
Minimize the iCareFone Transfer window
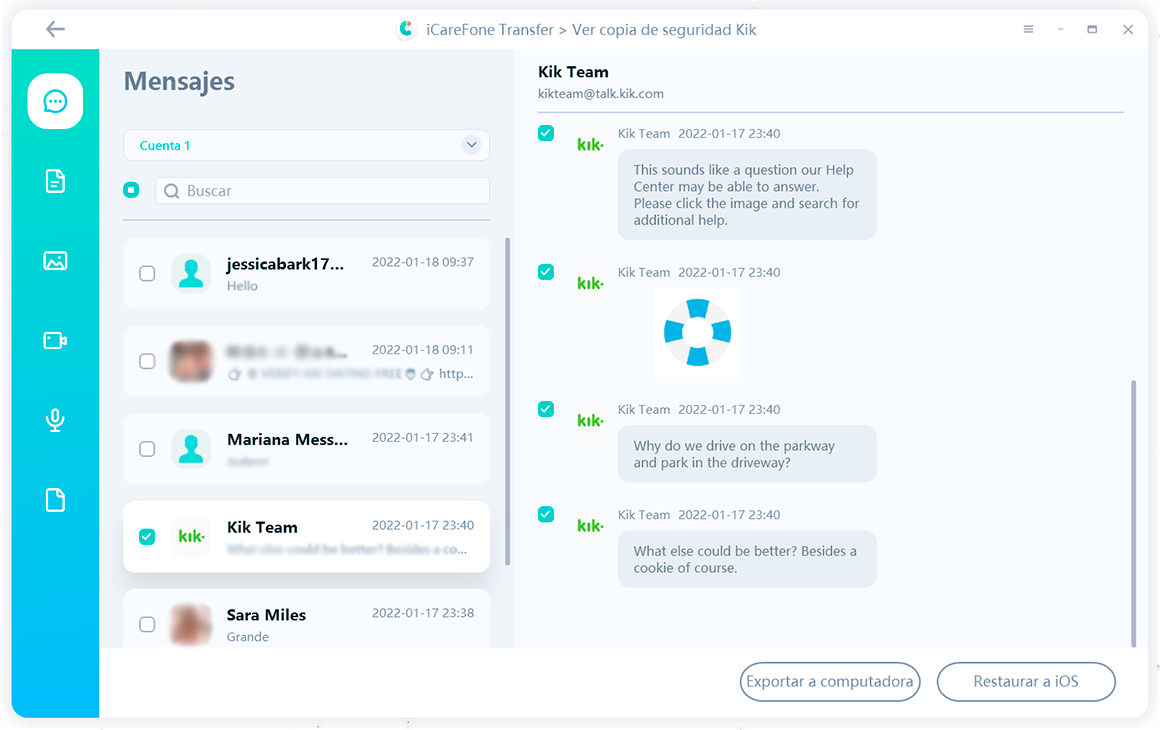tap(1060, 30)
